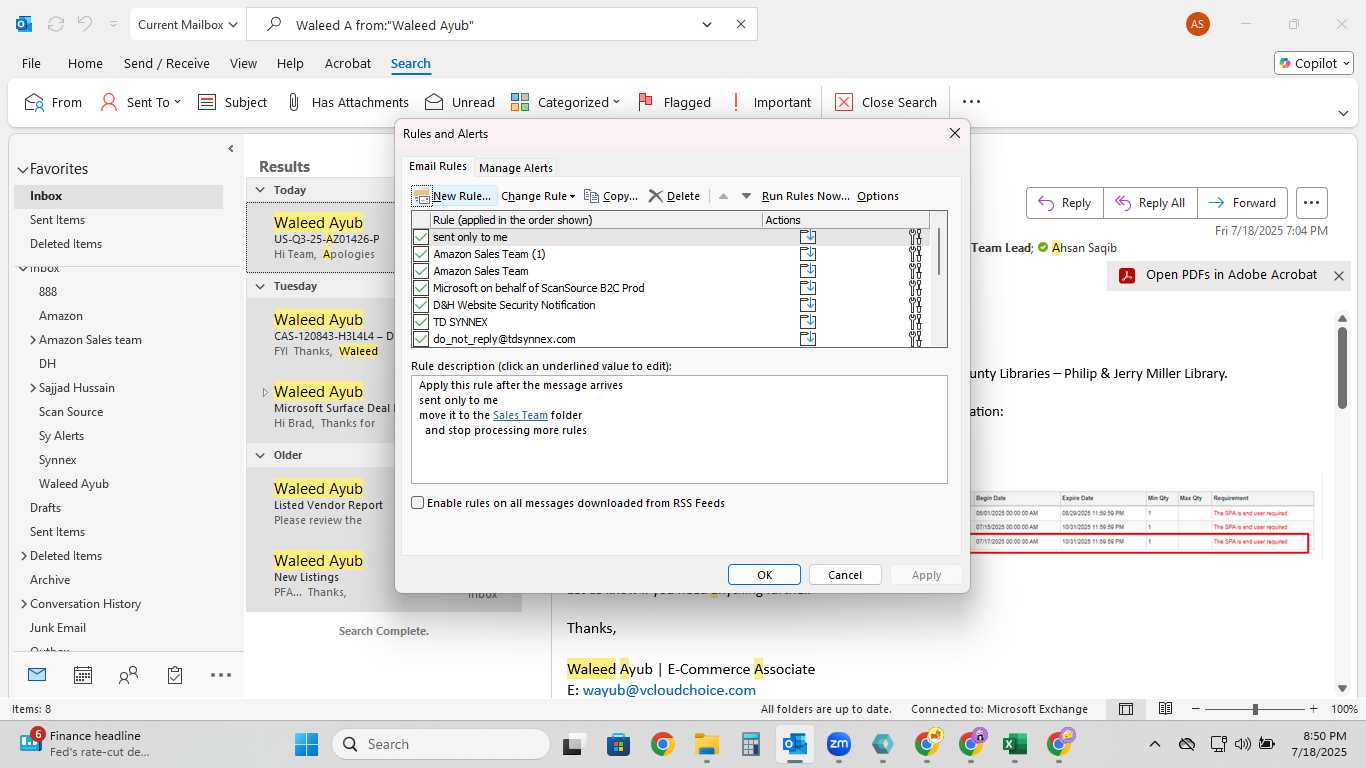The image size is (1366, 768).
Task: Close the Open PDFs in Adobe Acrobat bar
Action: pos(1339,276)
